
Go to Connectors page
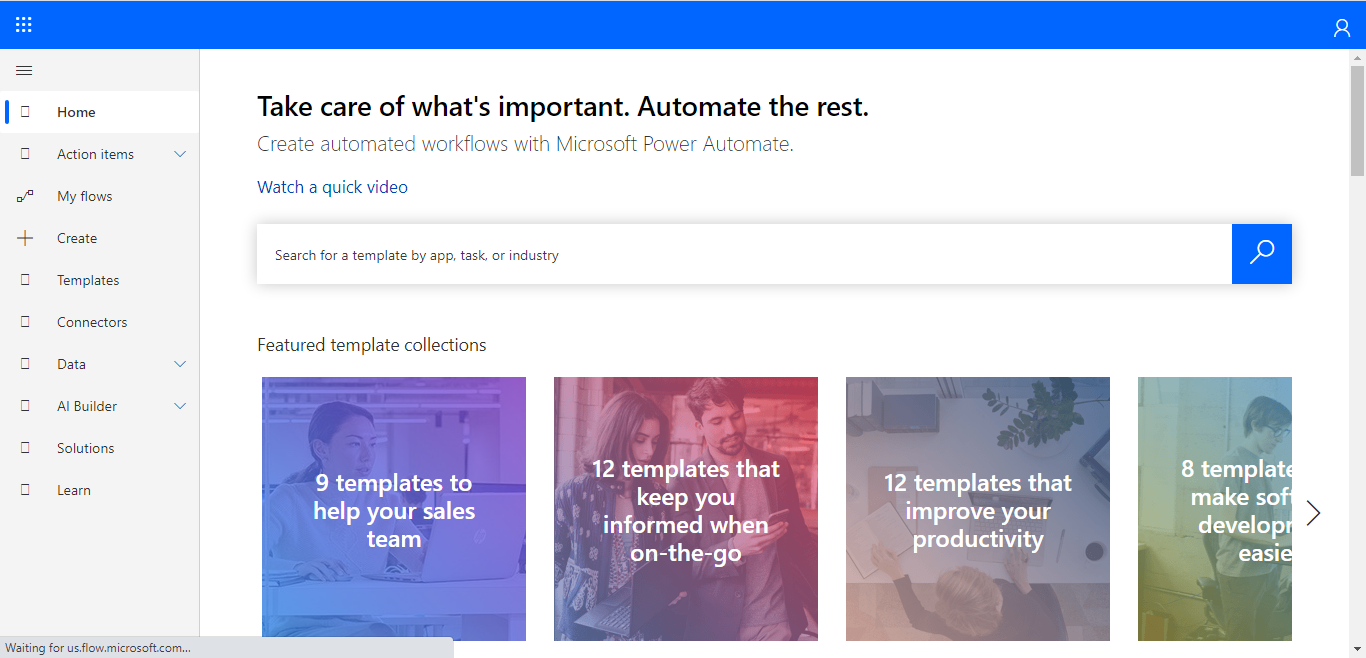click(x=92, y=322)
